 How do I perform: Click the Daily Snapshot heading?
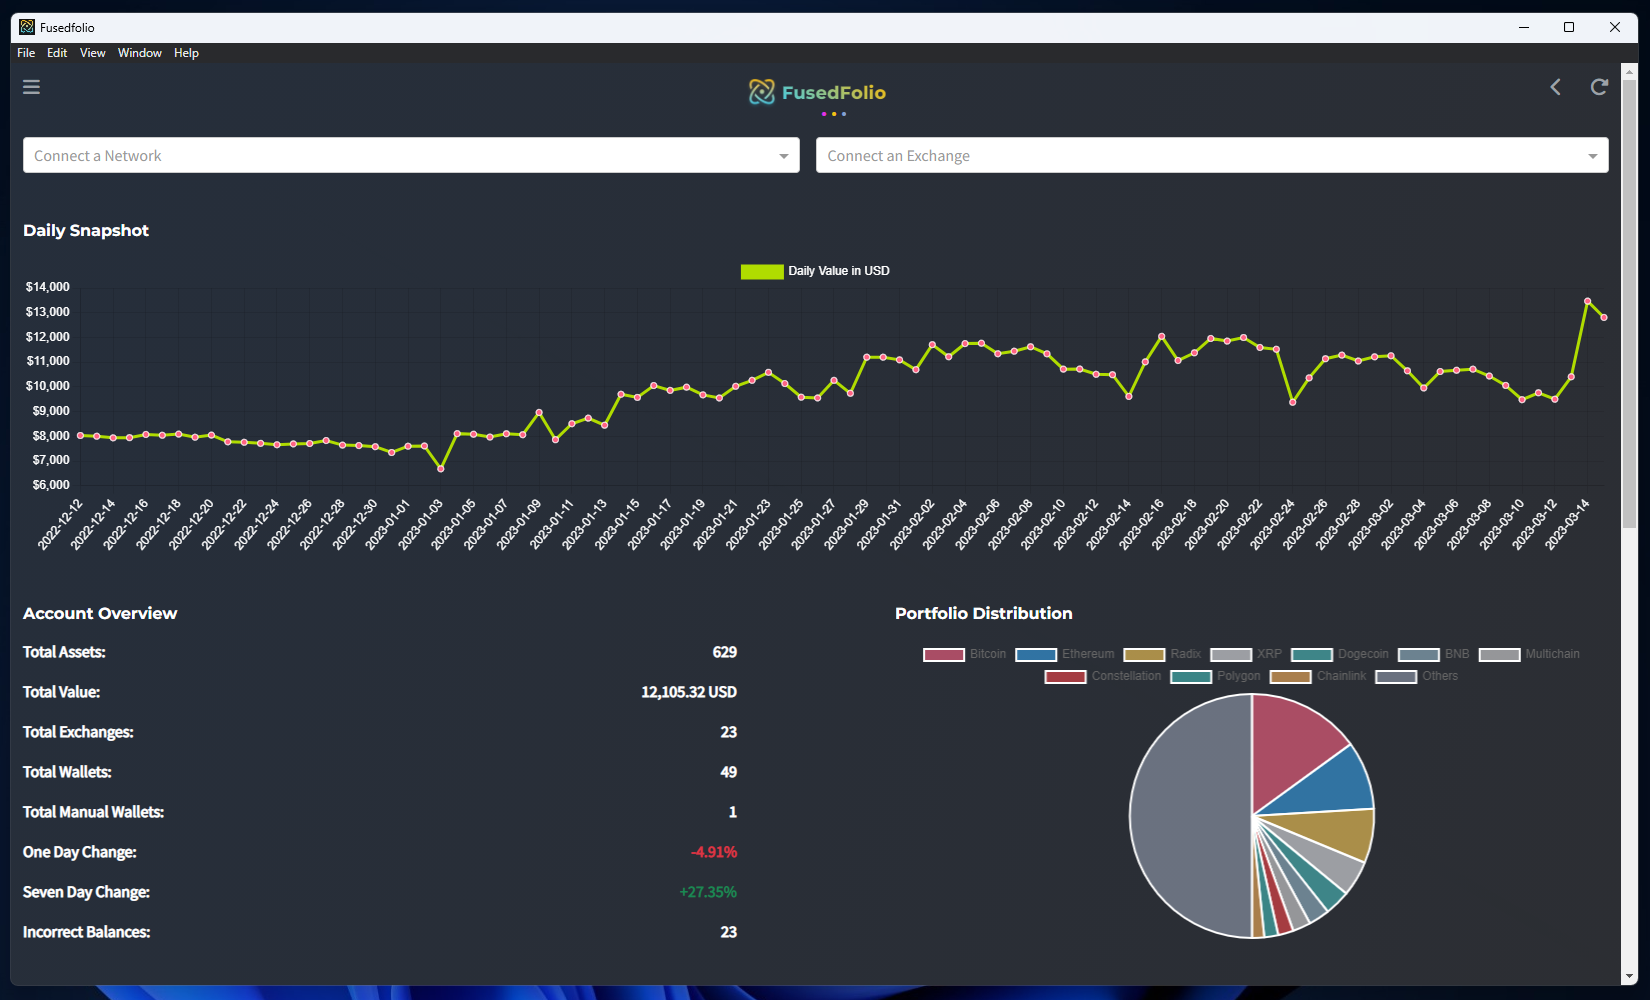pos(86,230)
